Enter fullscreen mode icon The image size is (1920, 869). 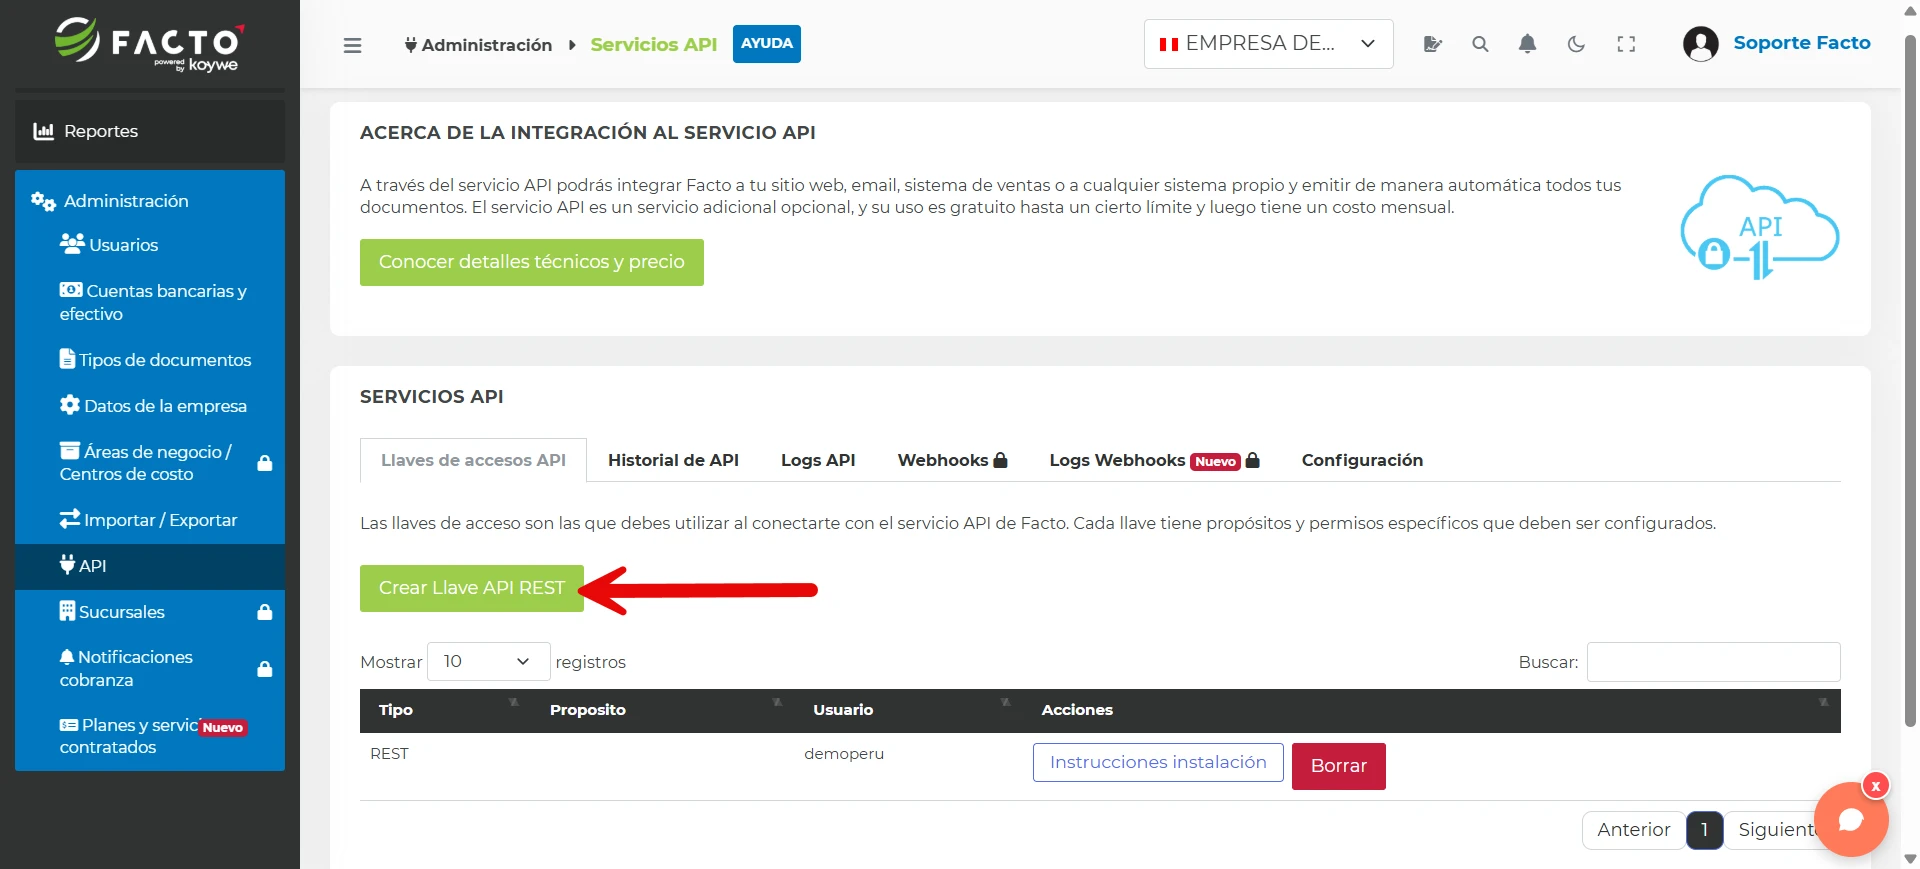pos(1626,44)
